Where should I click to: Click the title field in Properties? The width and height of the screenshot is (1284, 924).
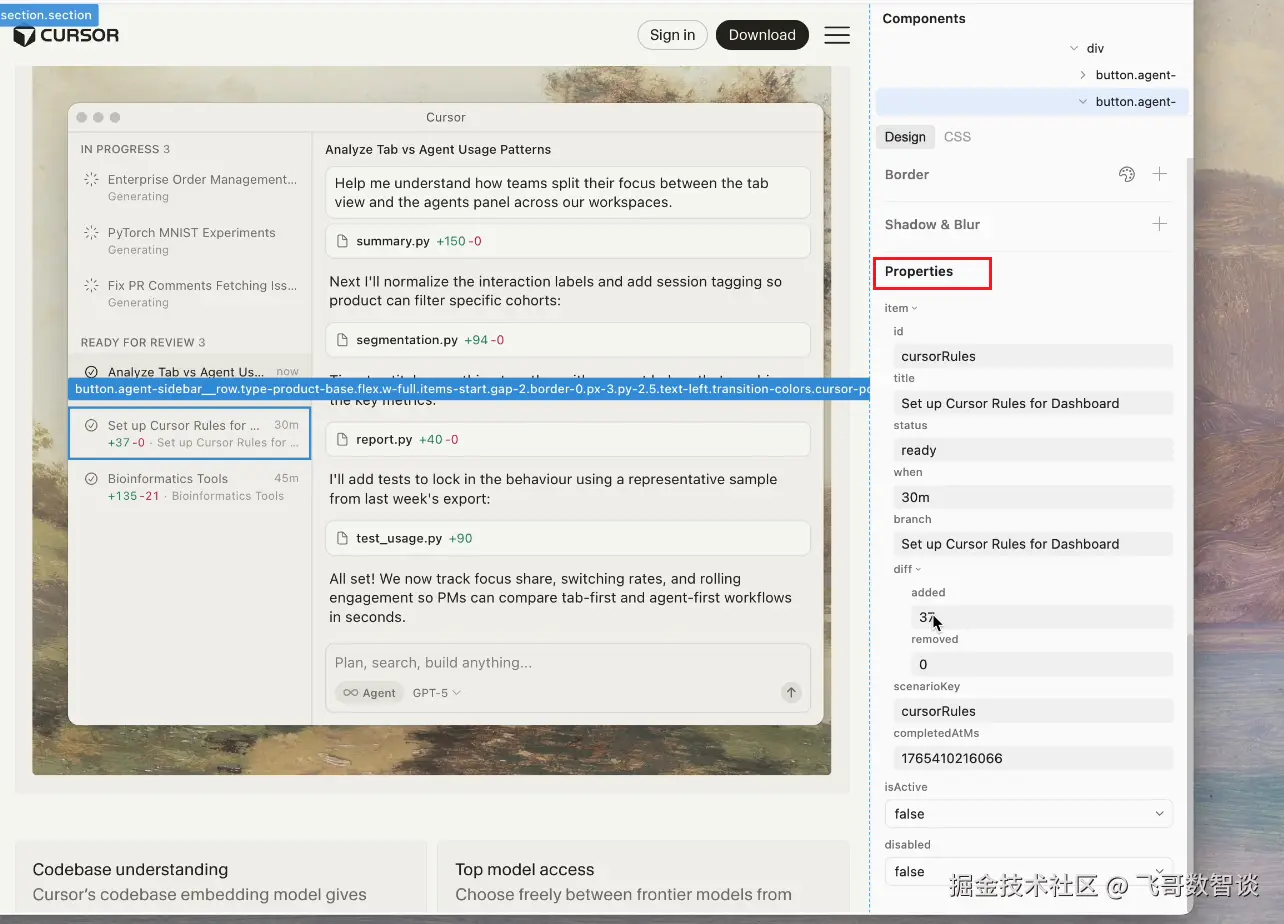click(1032, 403)
